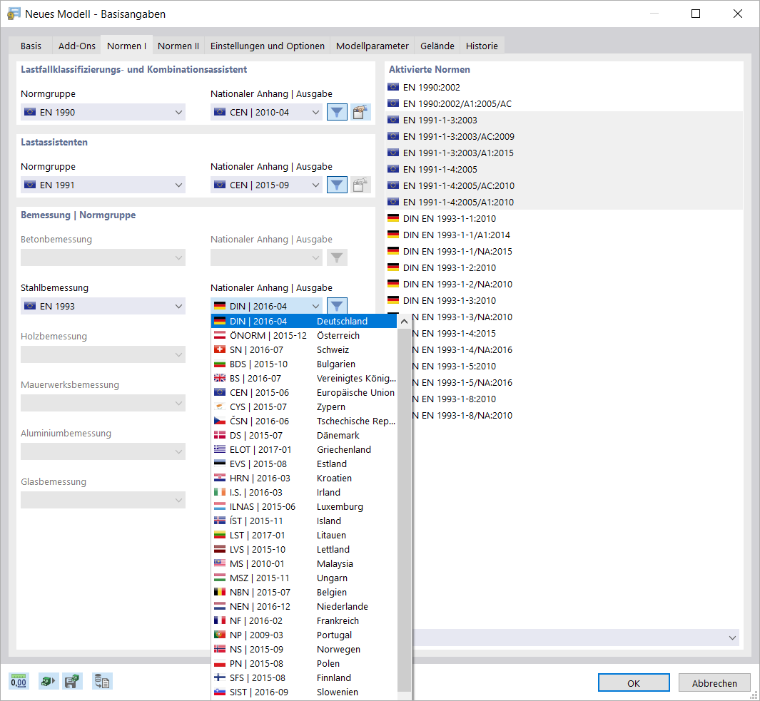The image size is (760, 701).
Task: Go to the Modellparameter tab
Action: [372, 46]
